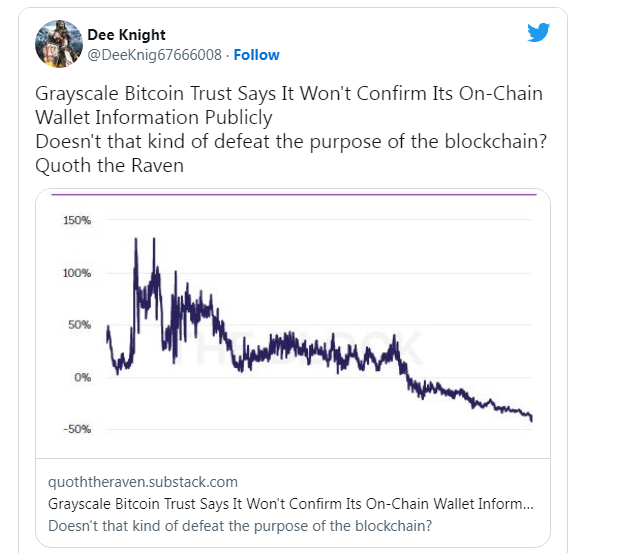Click the tweet line about defeating blockchain purpose
The width and height of the screenshot is (617, 553).
click(x=291, y=141)
